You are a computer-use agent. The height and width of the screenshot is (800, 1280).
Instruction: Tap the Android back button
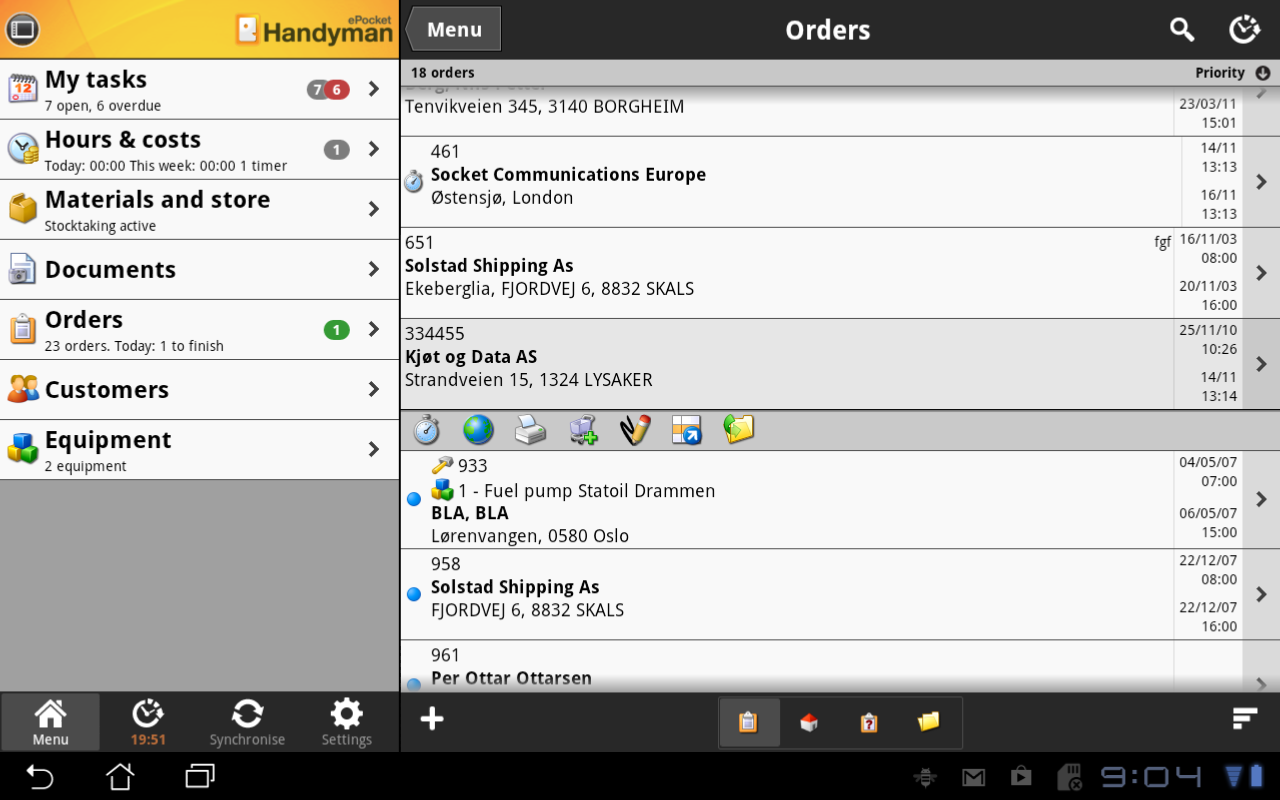[39, 776]
